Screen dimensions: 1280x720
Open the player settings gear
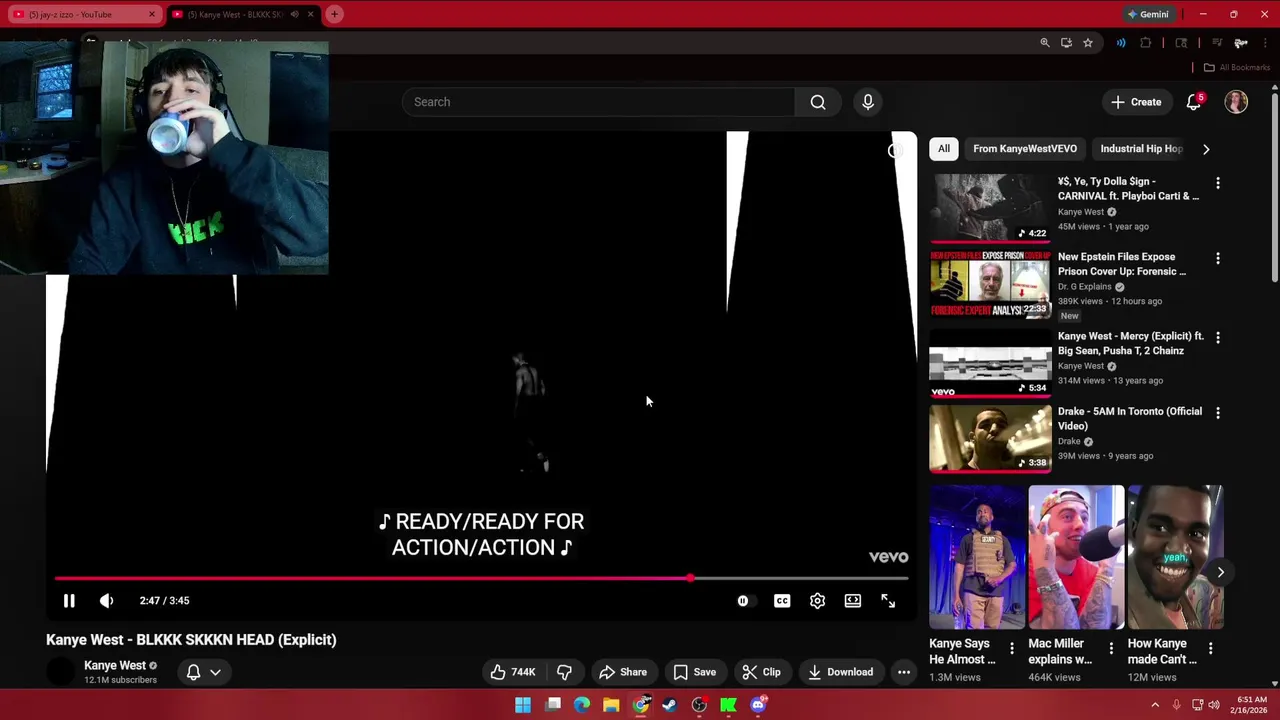(x=817, y=601)
